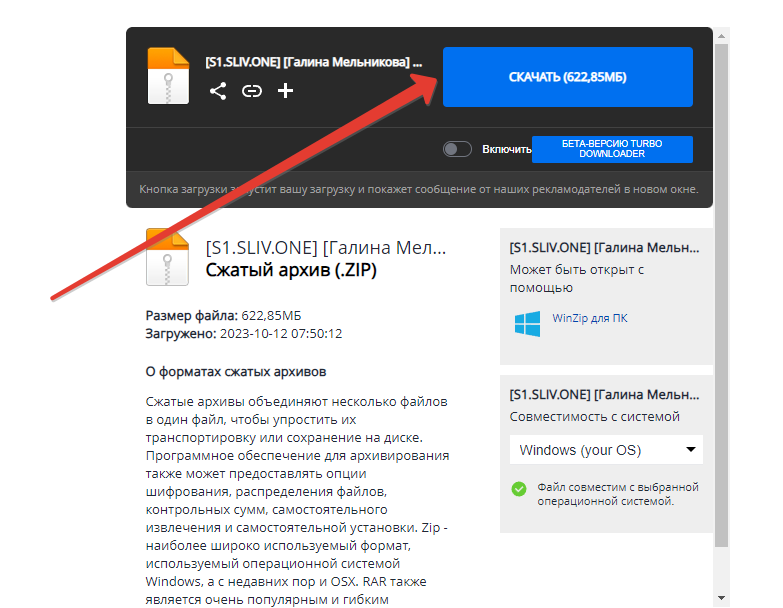Click the file title in WinZip sidebar card
Image resolution: width=783 pixels, height=608 pixels.
coord(604,248)
